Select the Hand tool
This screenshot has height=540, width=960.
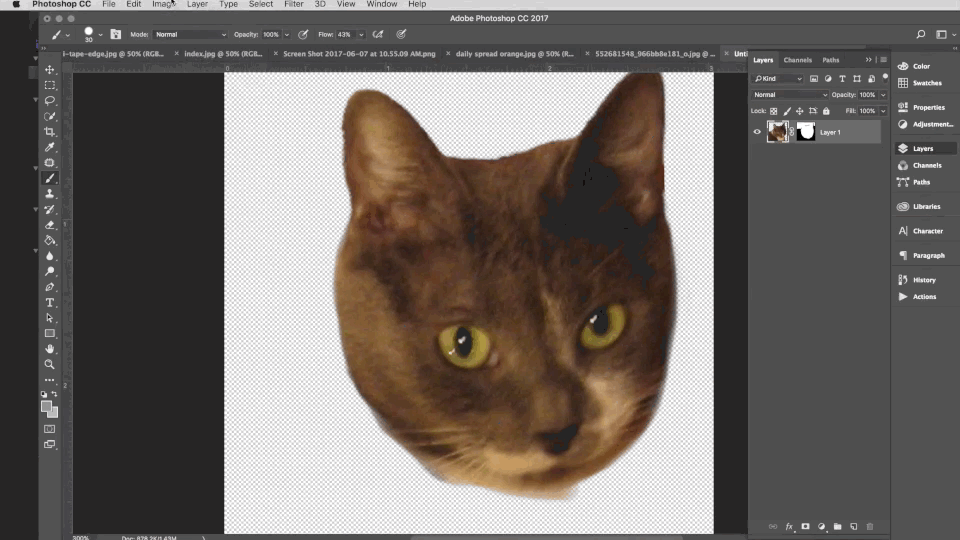(x=50, y=349)
